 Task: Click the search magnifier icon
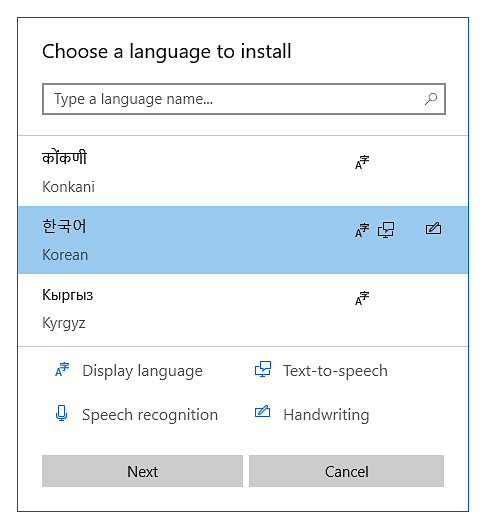point(431,99)
